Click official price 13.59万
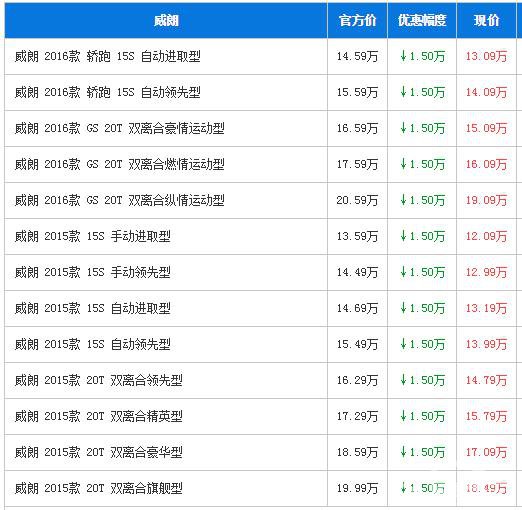 click(x=357, y=236)
